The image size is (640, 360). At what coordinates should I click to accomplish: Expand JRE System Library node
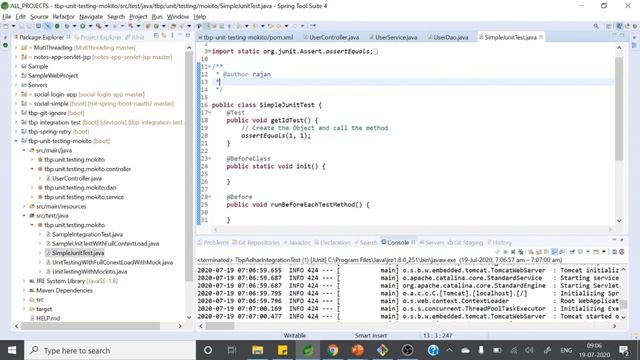click(x=24, y=281)
